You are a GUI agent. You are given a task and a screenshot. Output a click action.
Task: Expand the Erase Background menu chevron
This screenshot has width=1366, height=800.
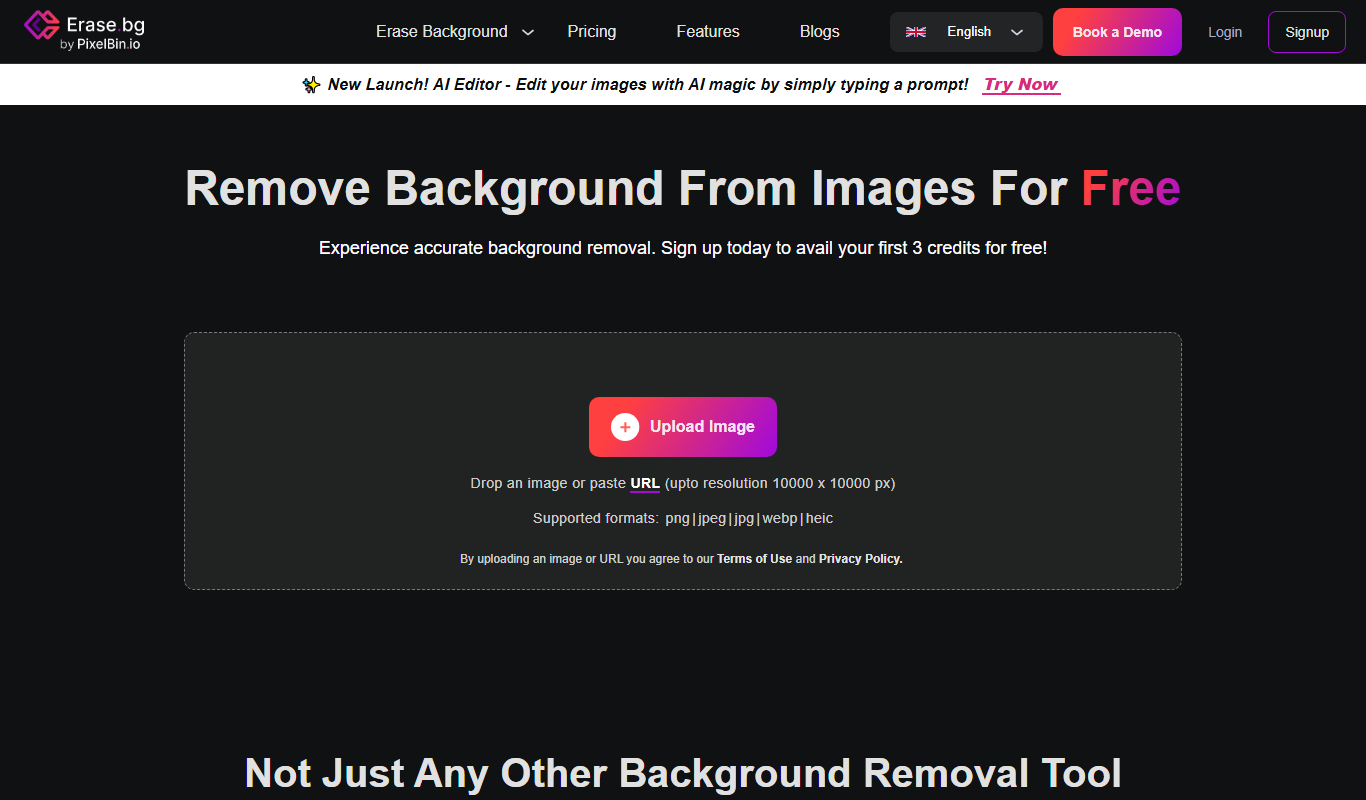click(528, 32)
